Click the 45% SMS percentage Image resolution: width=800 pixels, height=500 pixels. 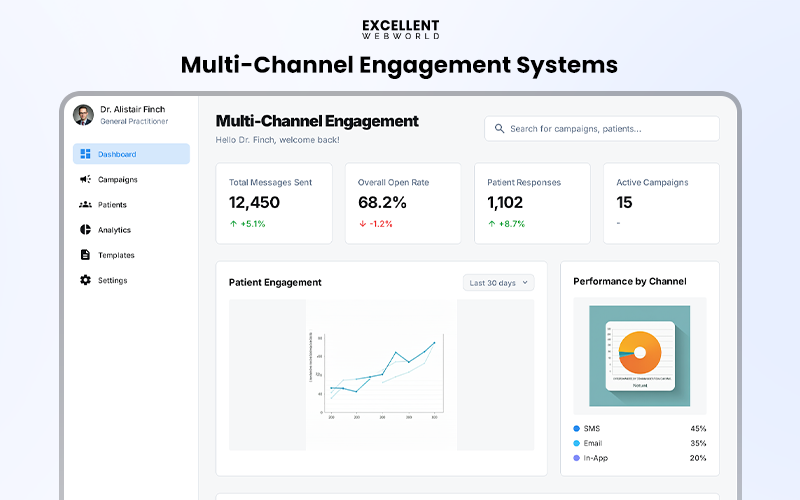click(x=698, y=429)
